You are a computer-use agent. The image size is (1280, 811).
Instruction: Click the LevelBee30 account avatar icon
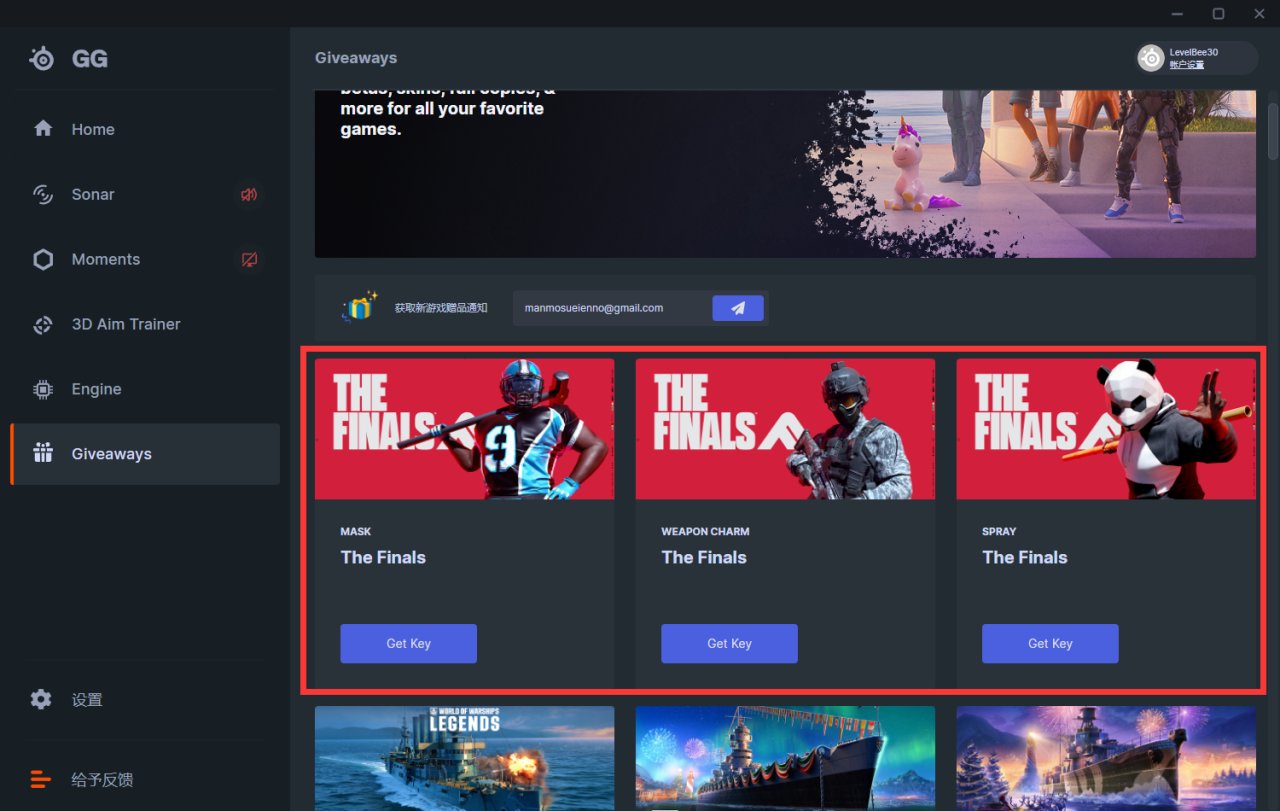point(1152,59)
